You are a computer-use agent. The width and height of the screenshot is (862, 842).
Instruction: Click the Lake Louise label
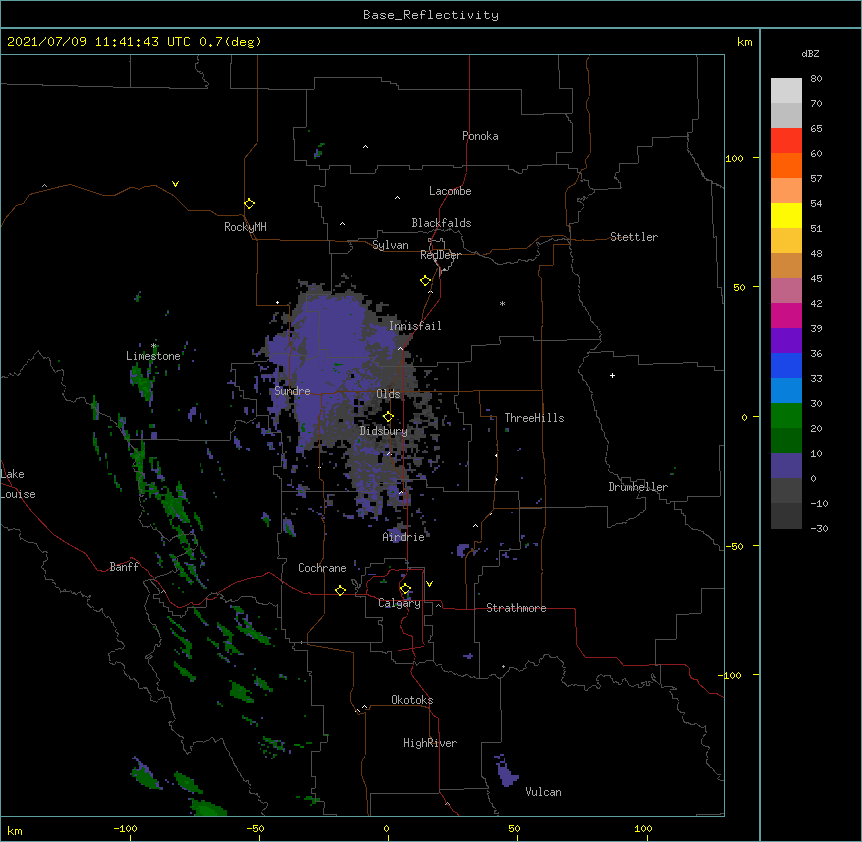tap(18, 484)
